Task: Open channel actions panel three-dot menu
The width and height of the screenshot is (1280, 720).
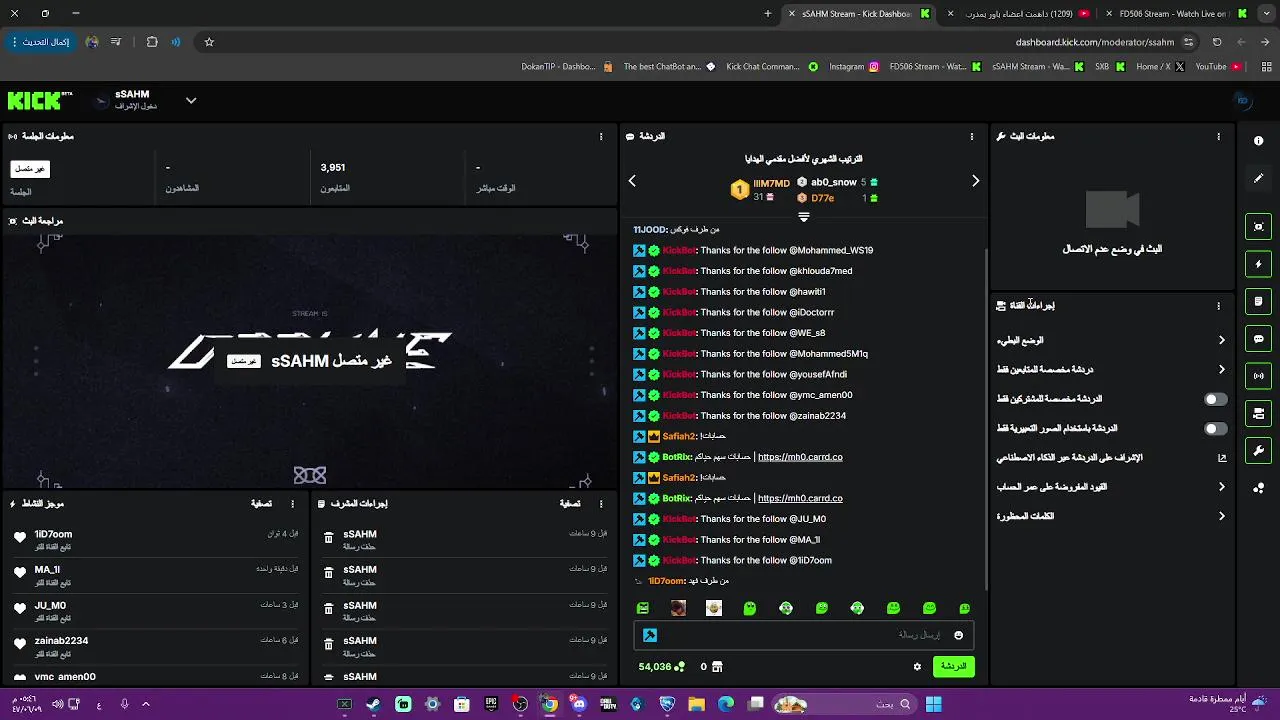Action: click(1218, 306)
